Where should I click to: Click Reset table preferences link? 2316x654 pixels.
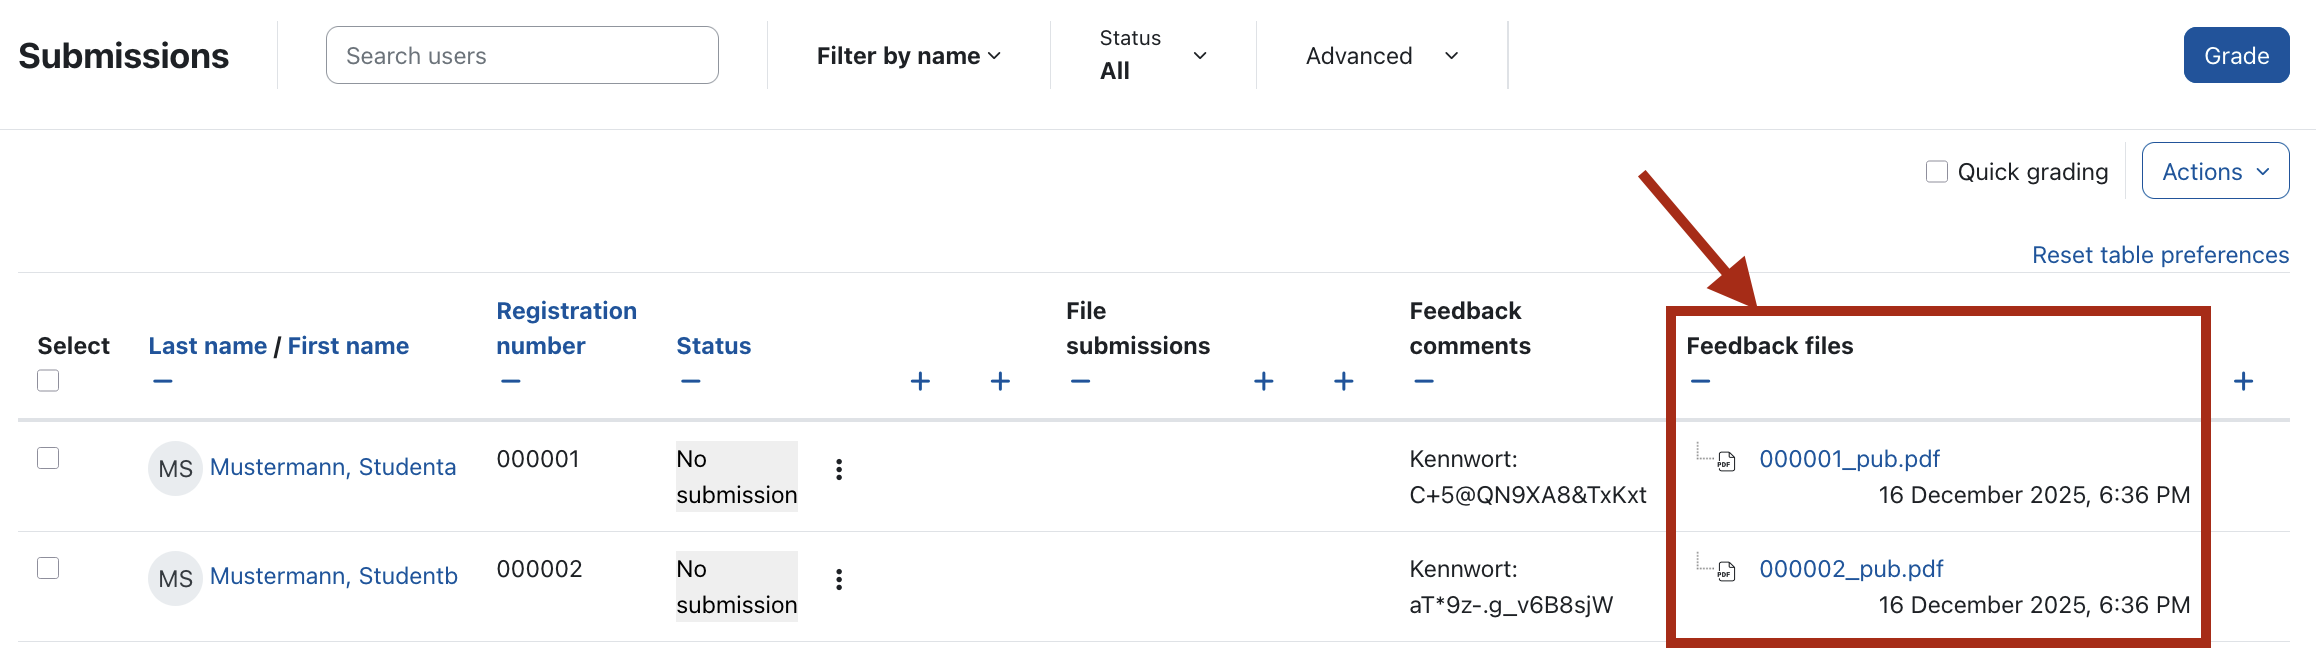(x=2160, y=255)
